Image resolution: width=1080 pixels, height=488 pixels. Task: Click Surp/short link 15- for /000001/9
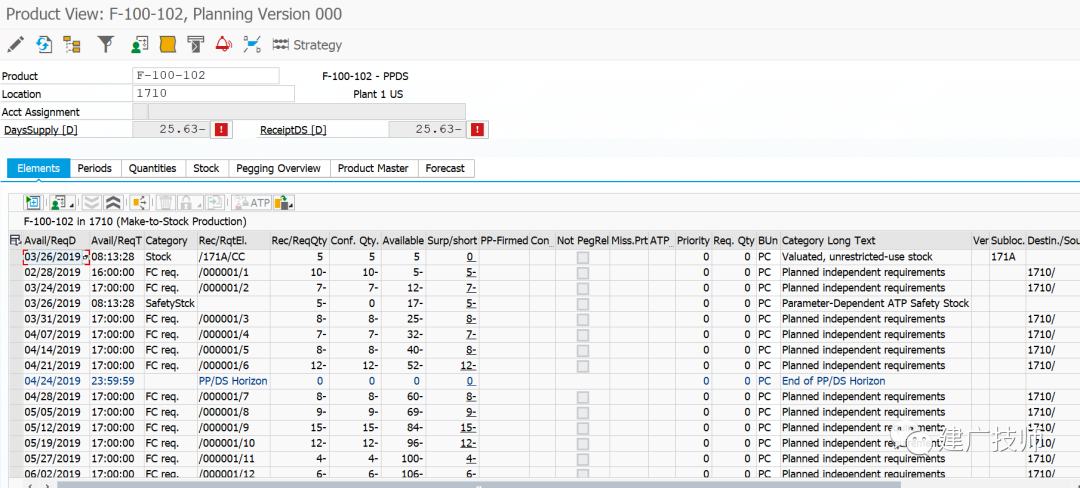coord(468,427)
